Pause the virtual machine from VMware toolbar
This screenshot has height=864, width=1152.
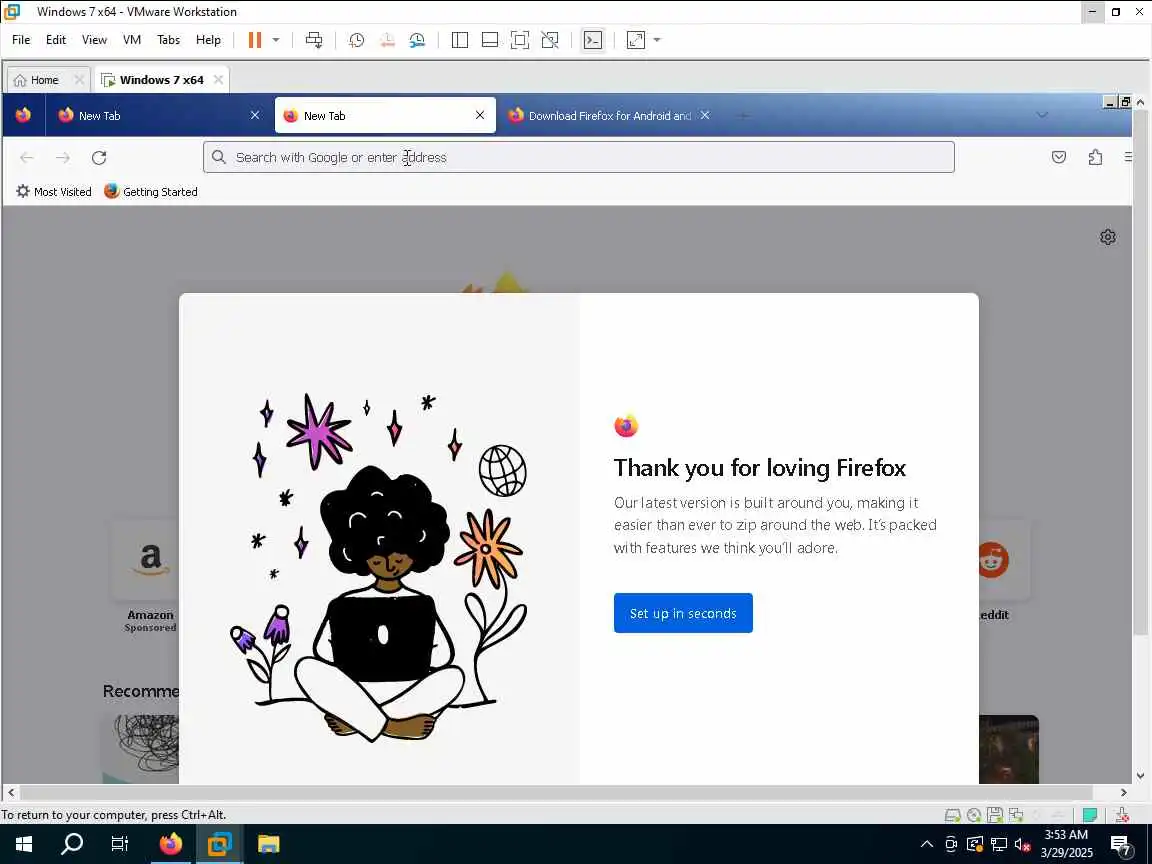(255, 40)
